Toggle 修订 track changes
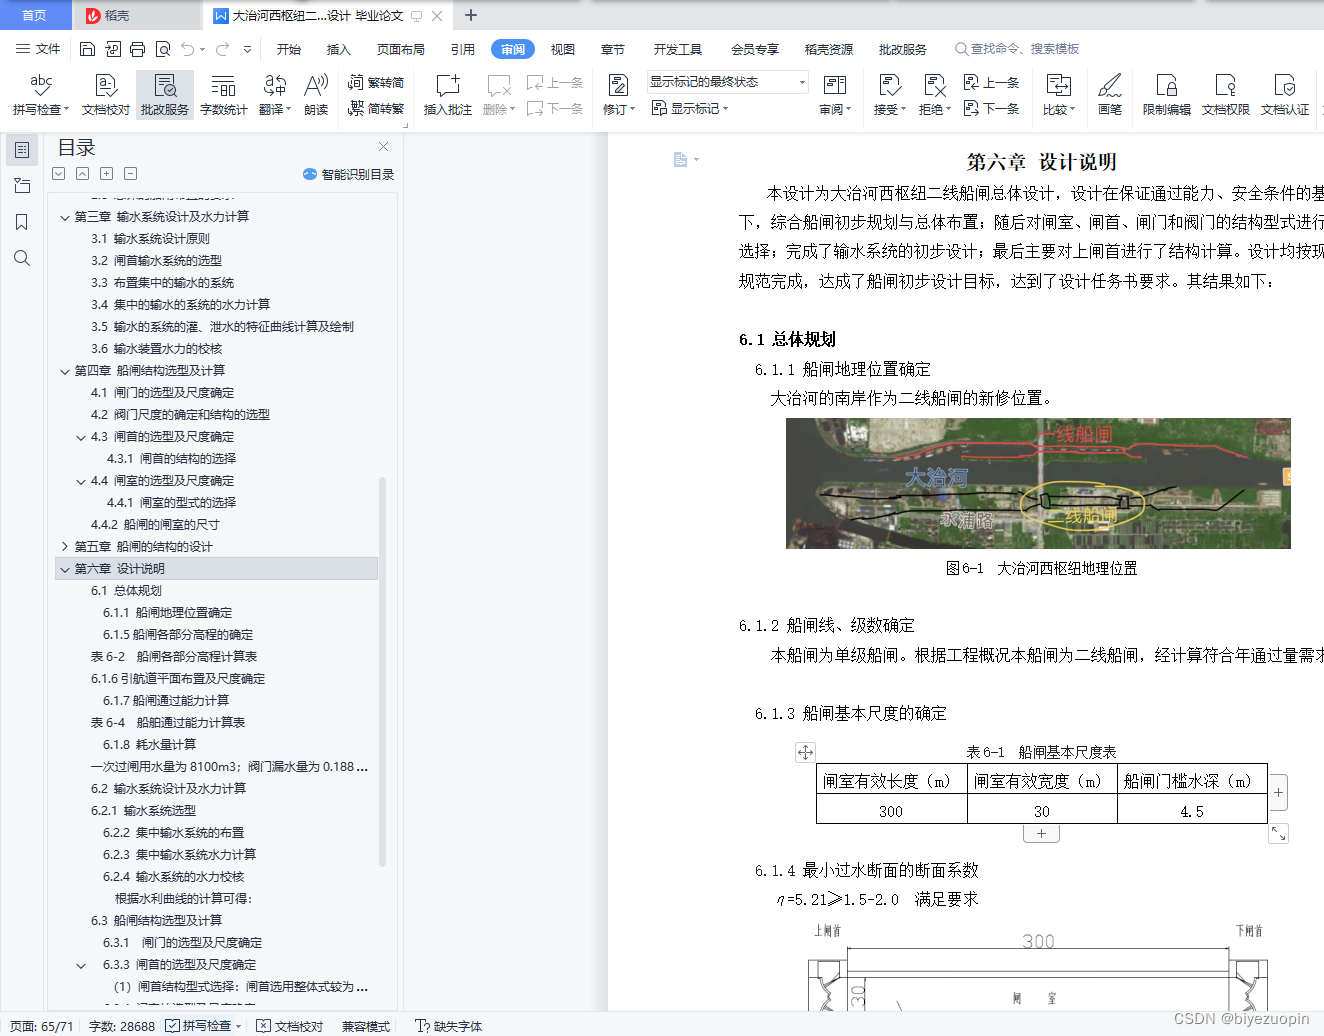This screenshot has height=1036, width=1324. click(618, 94)
